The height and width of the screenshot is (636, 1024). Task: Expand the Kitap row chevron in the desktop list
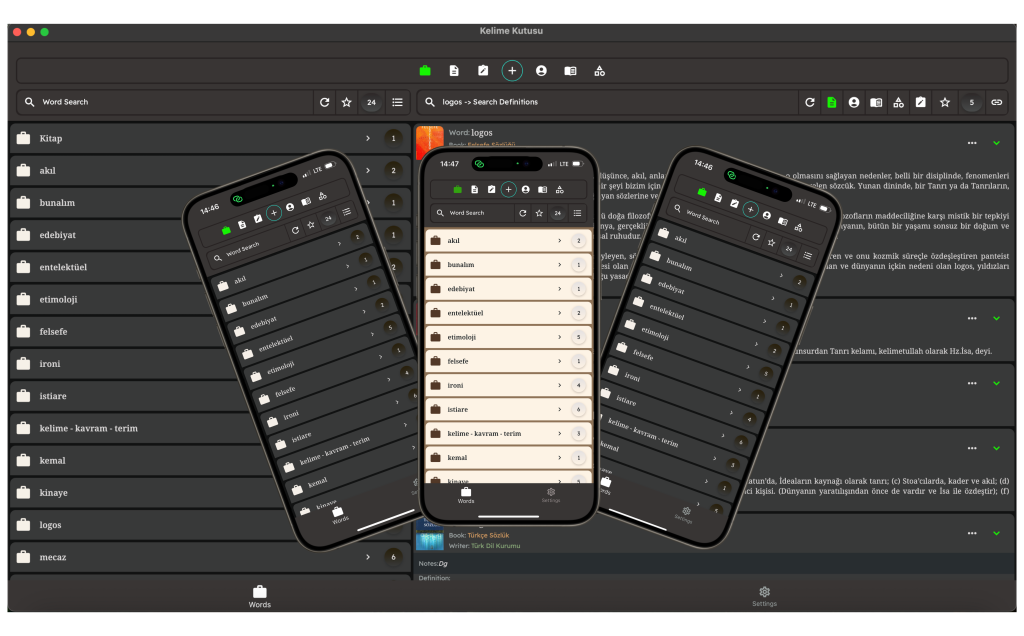tap(368, 138)
